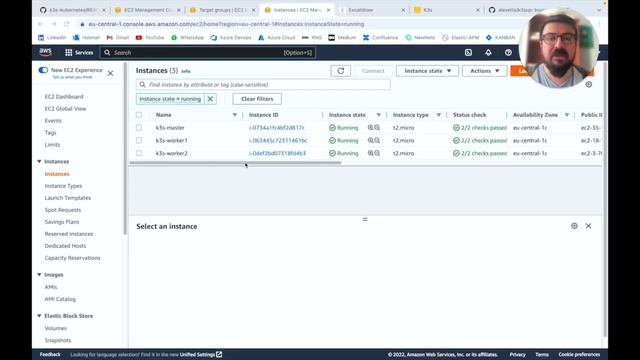Open the Confluence bookmark
This screenshot has height=360, width=640.
380,38
